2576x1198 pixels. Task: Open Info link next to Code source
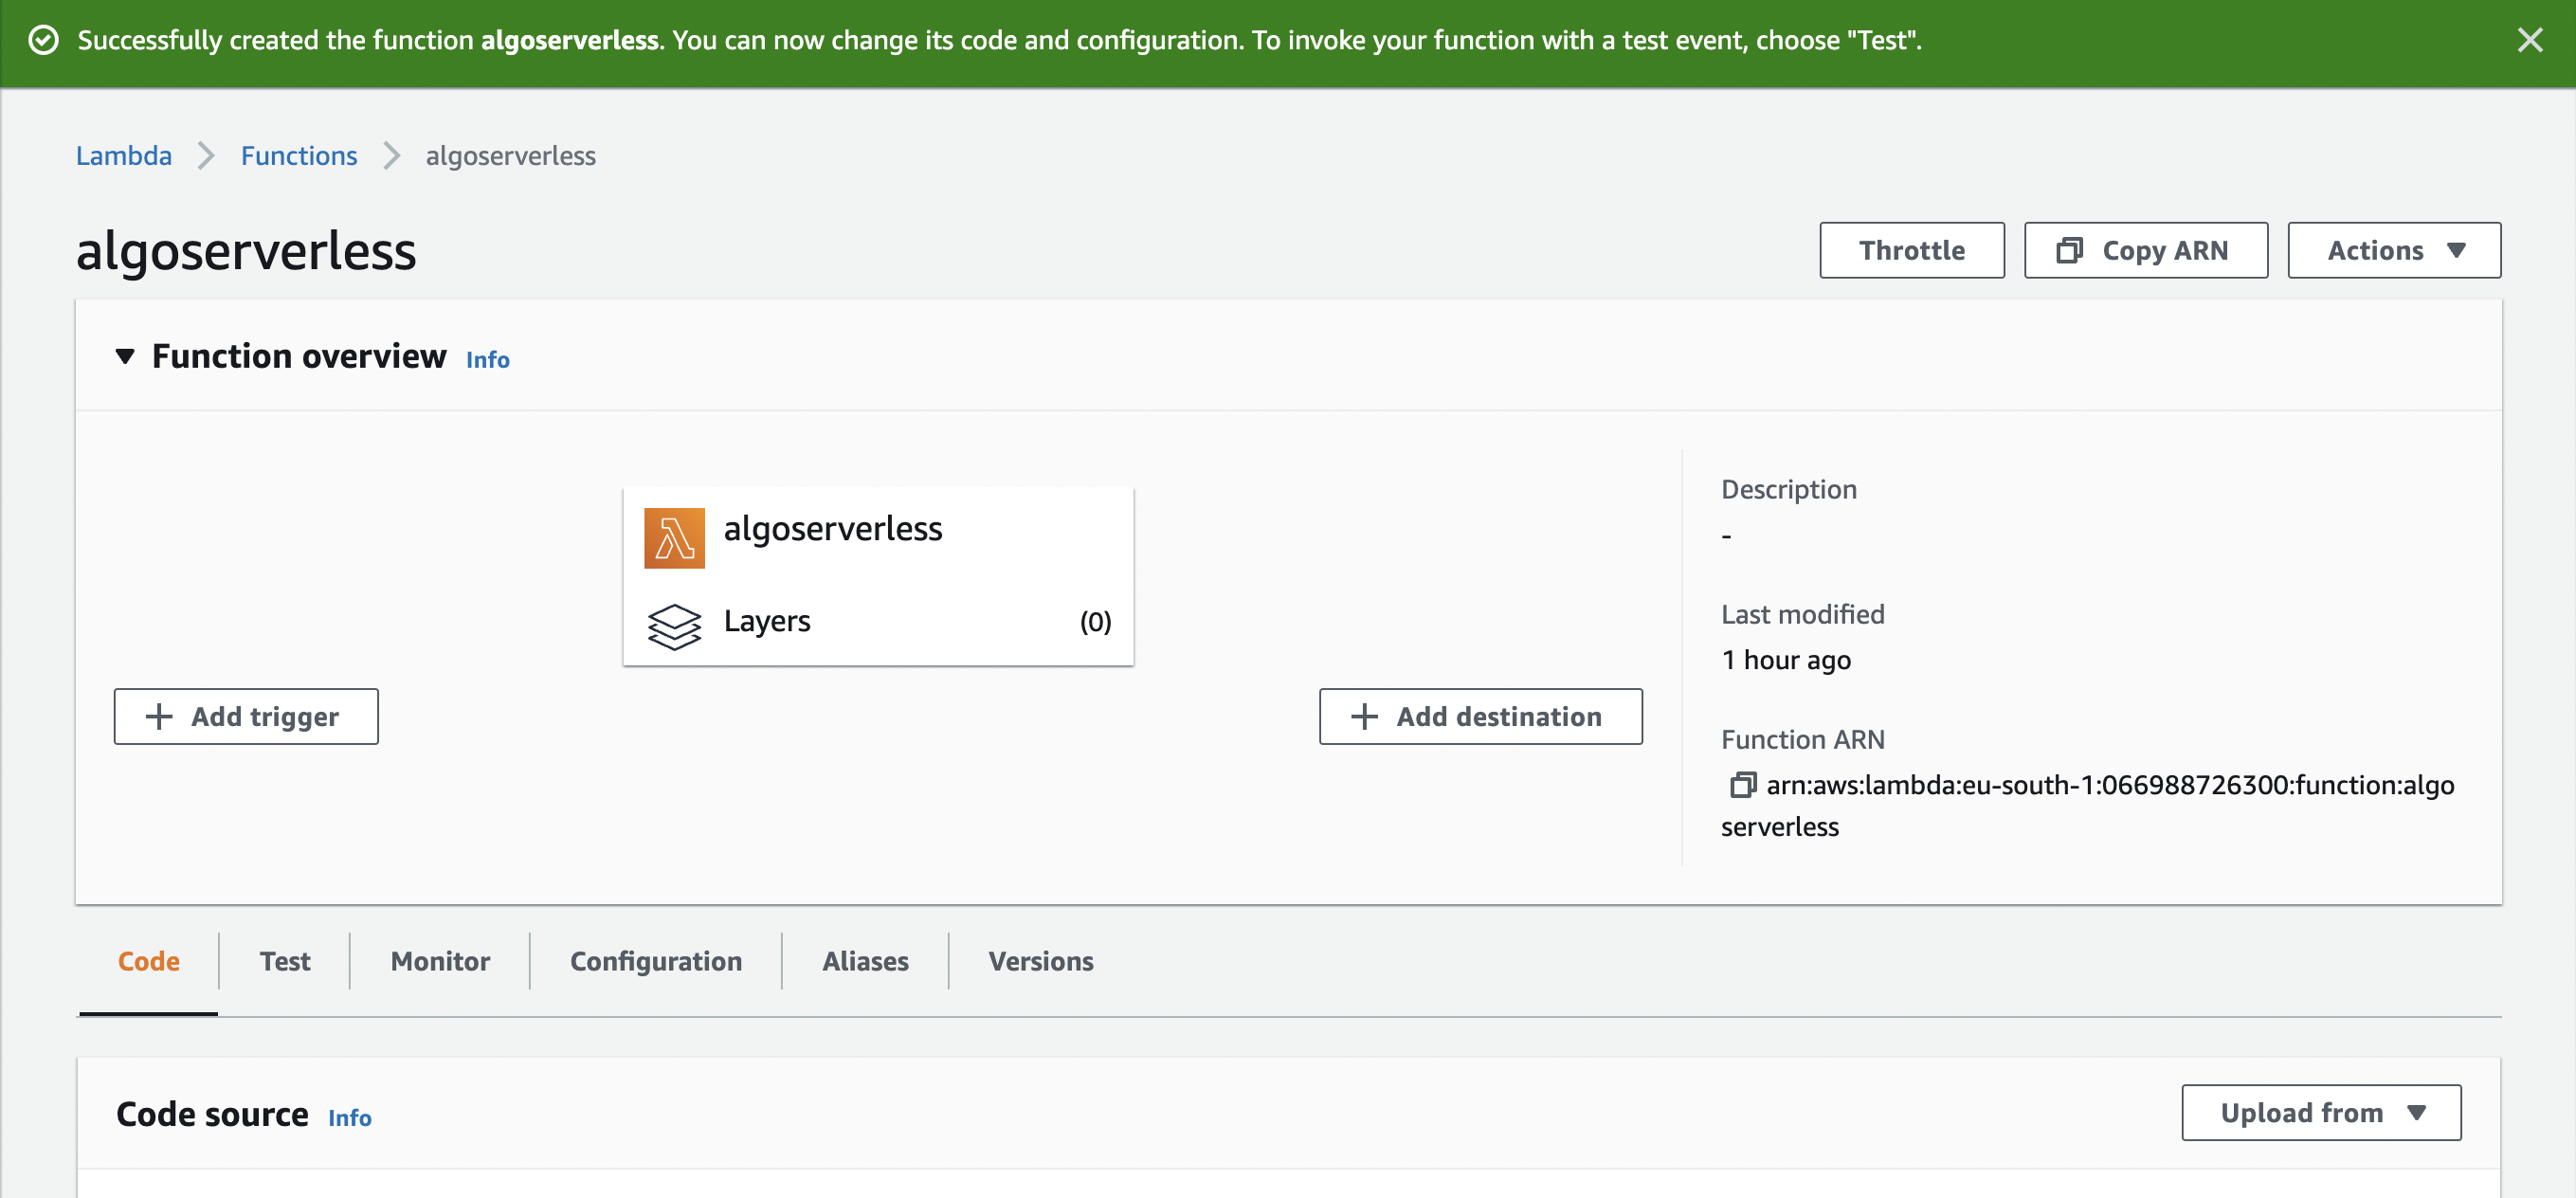tap(349, 1117)
